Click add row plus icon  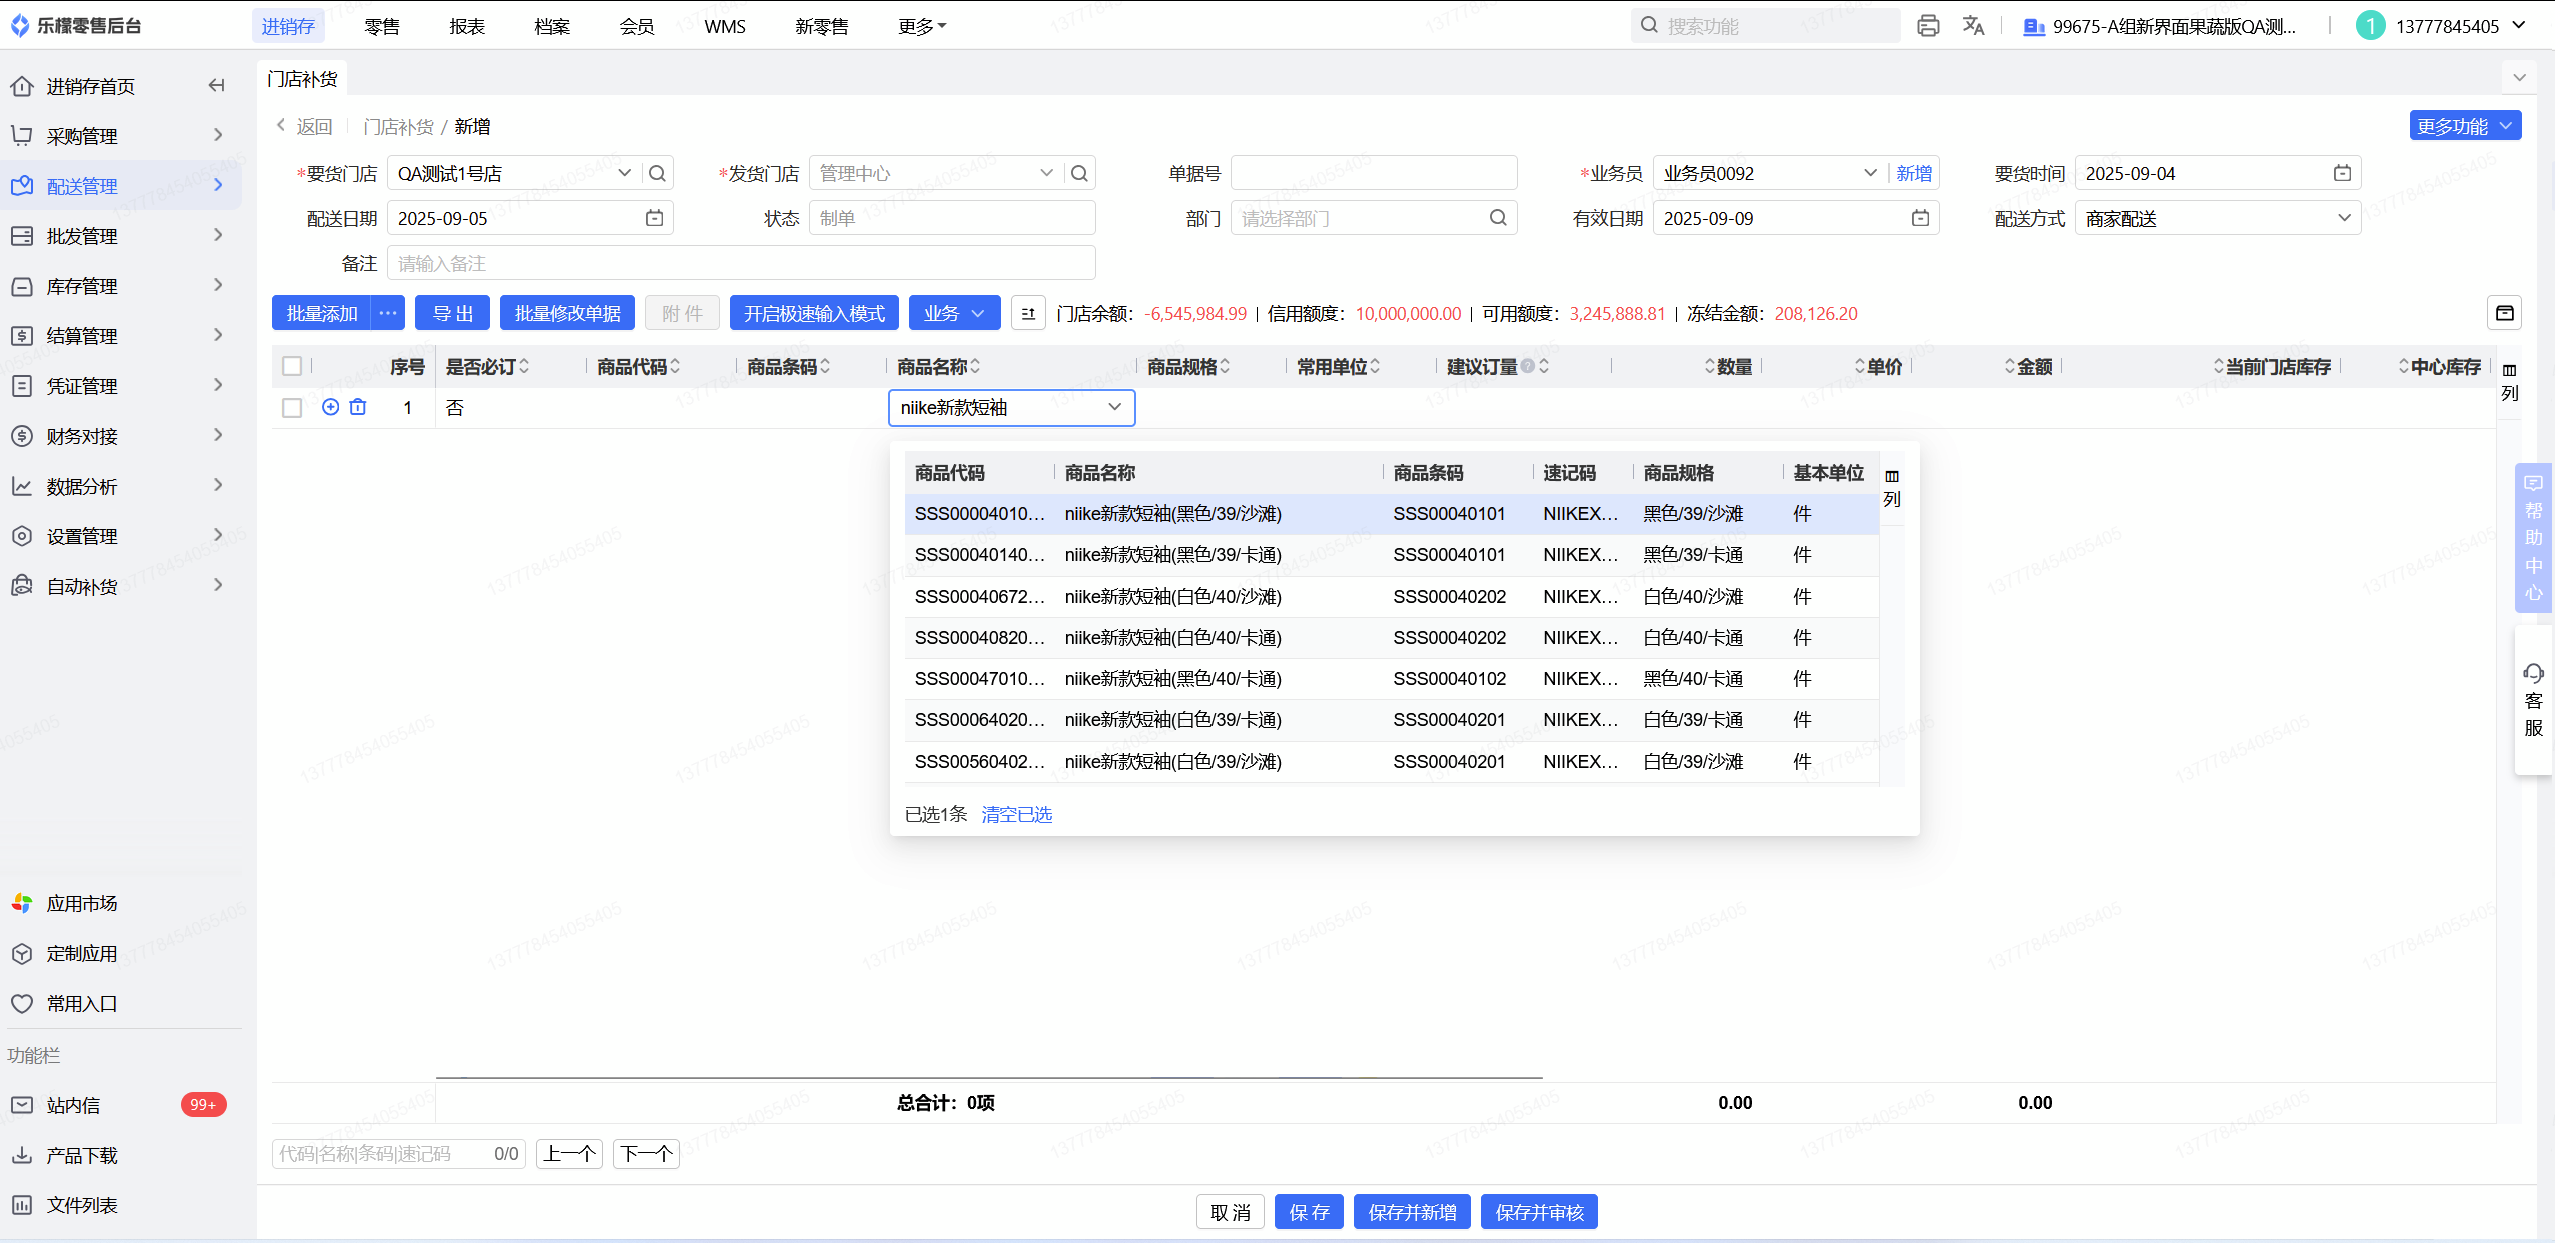coord(330,407)
